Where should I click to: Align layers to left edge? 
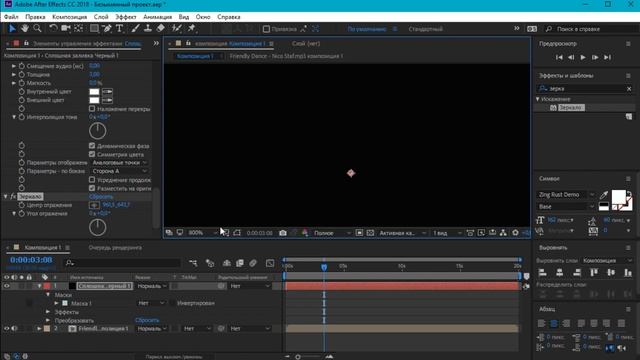pyautogui.click(x=542, y=273)
